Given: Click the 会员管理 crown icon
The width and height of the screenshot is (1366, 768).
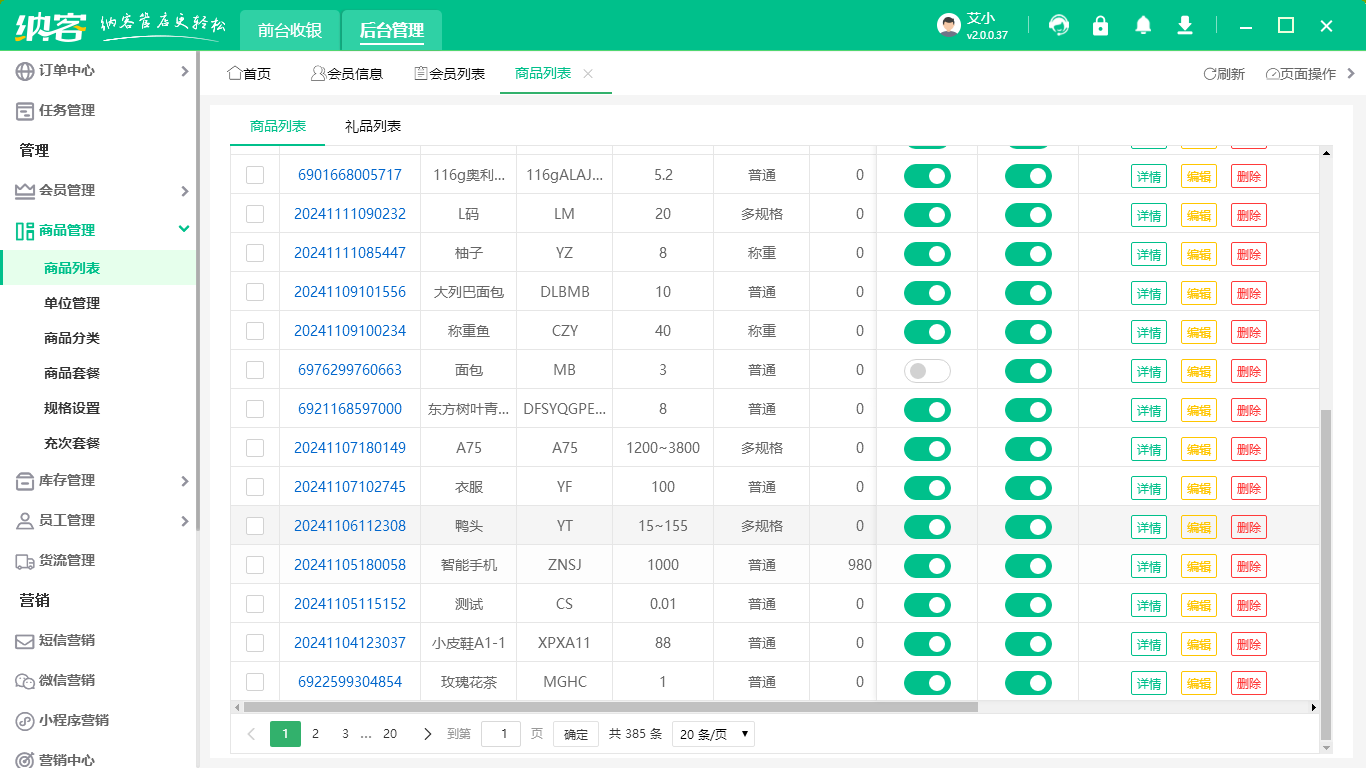Looking at the screenshot, I should [x=25, y=191].
